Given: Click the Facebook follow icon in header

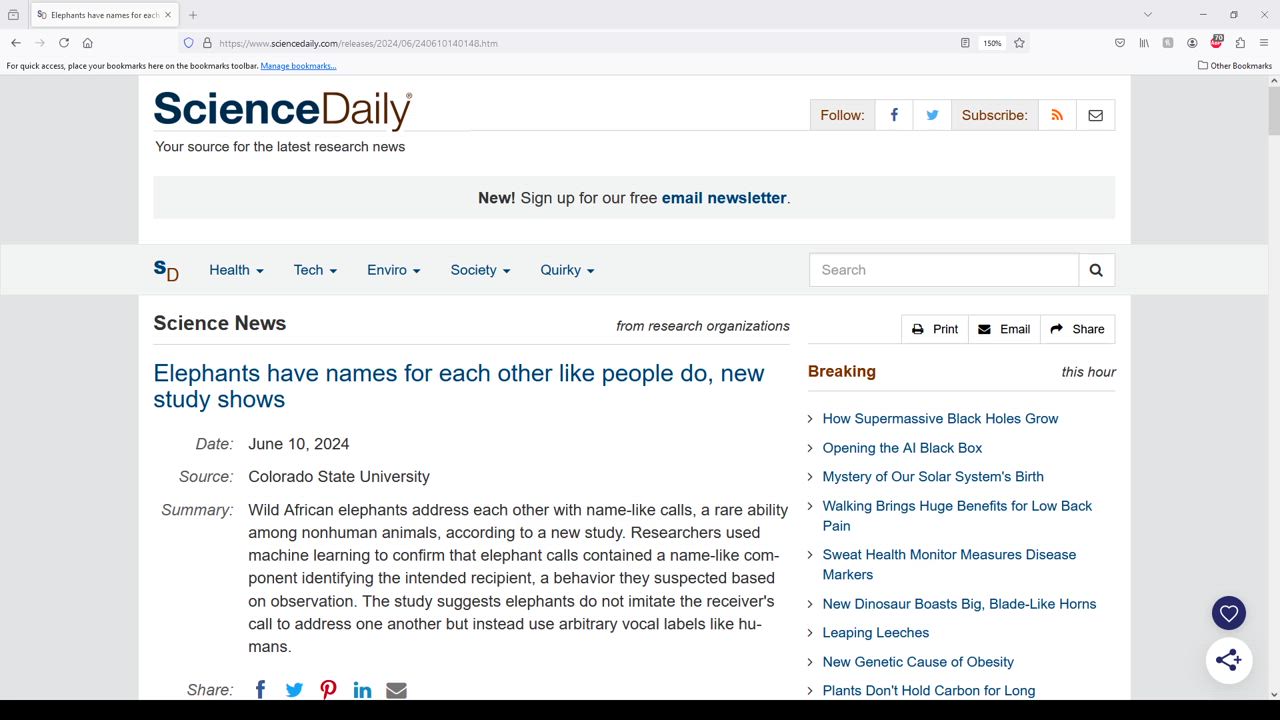Looking at the screenshot, I should tap(894, 115).
